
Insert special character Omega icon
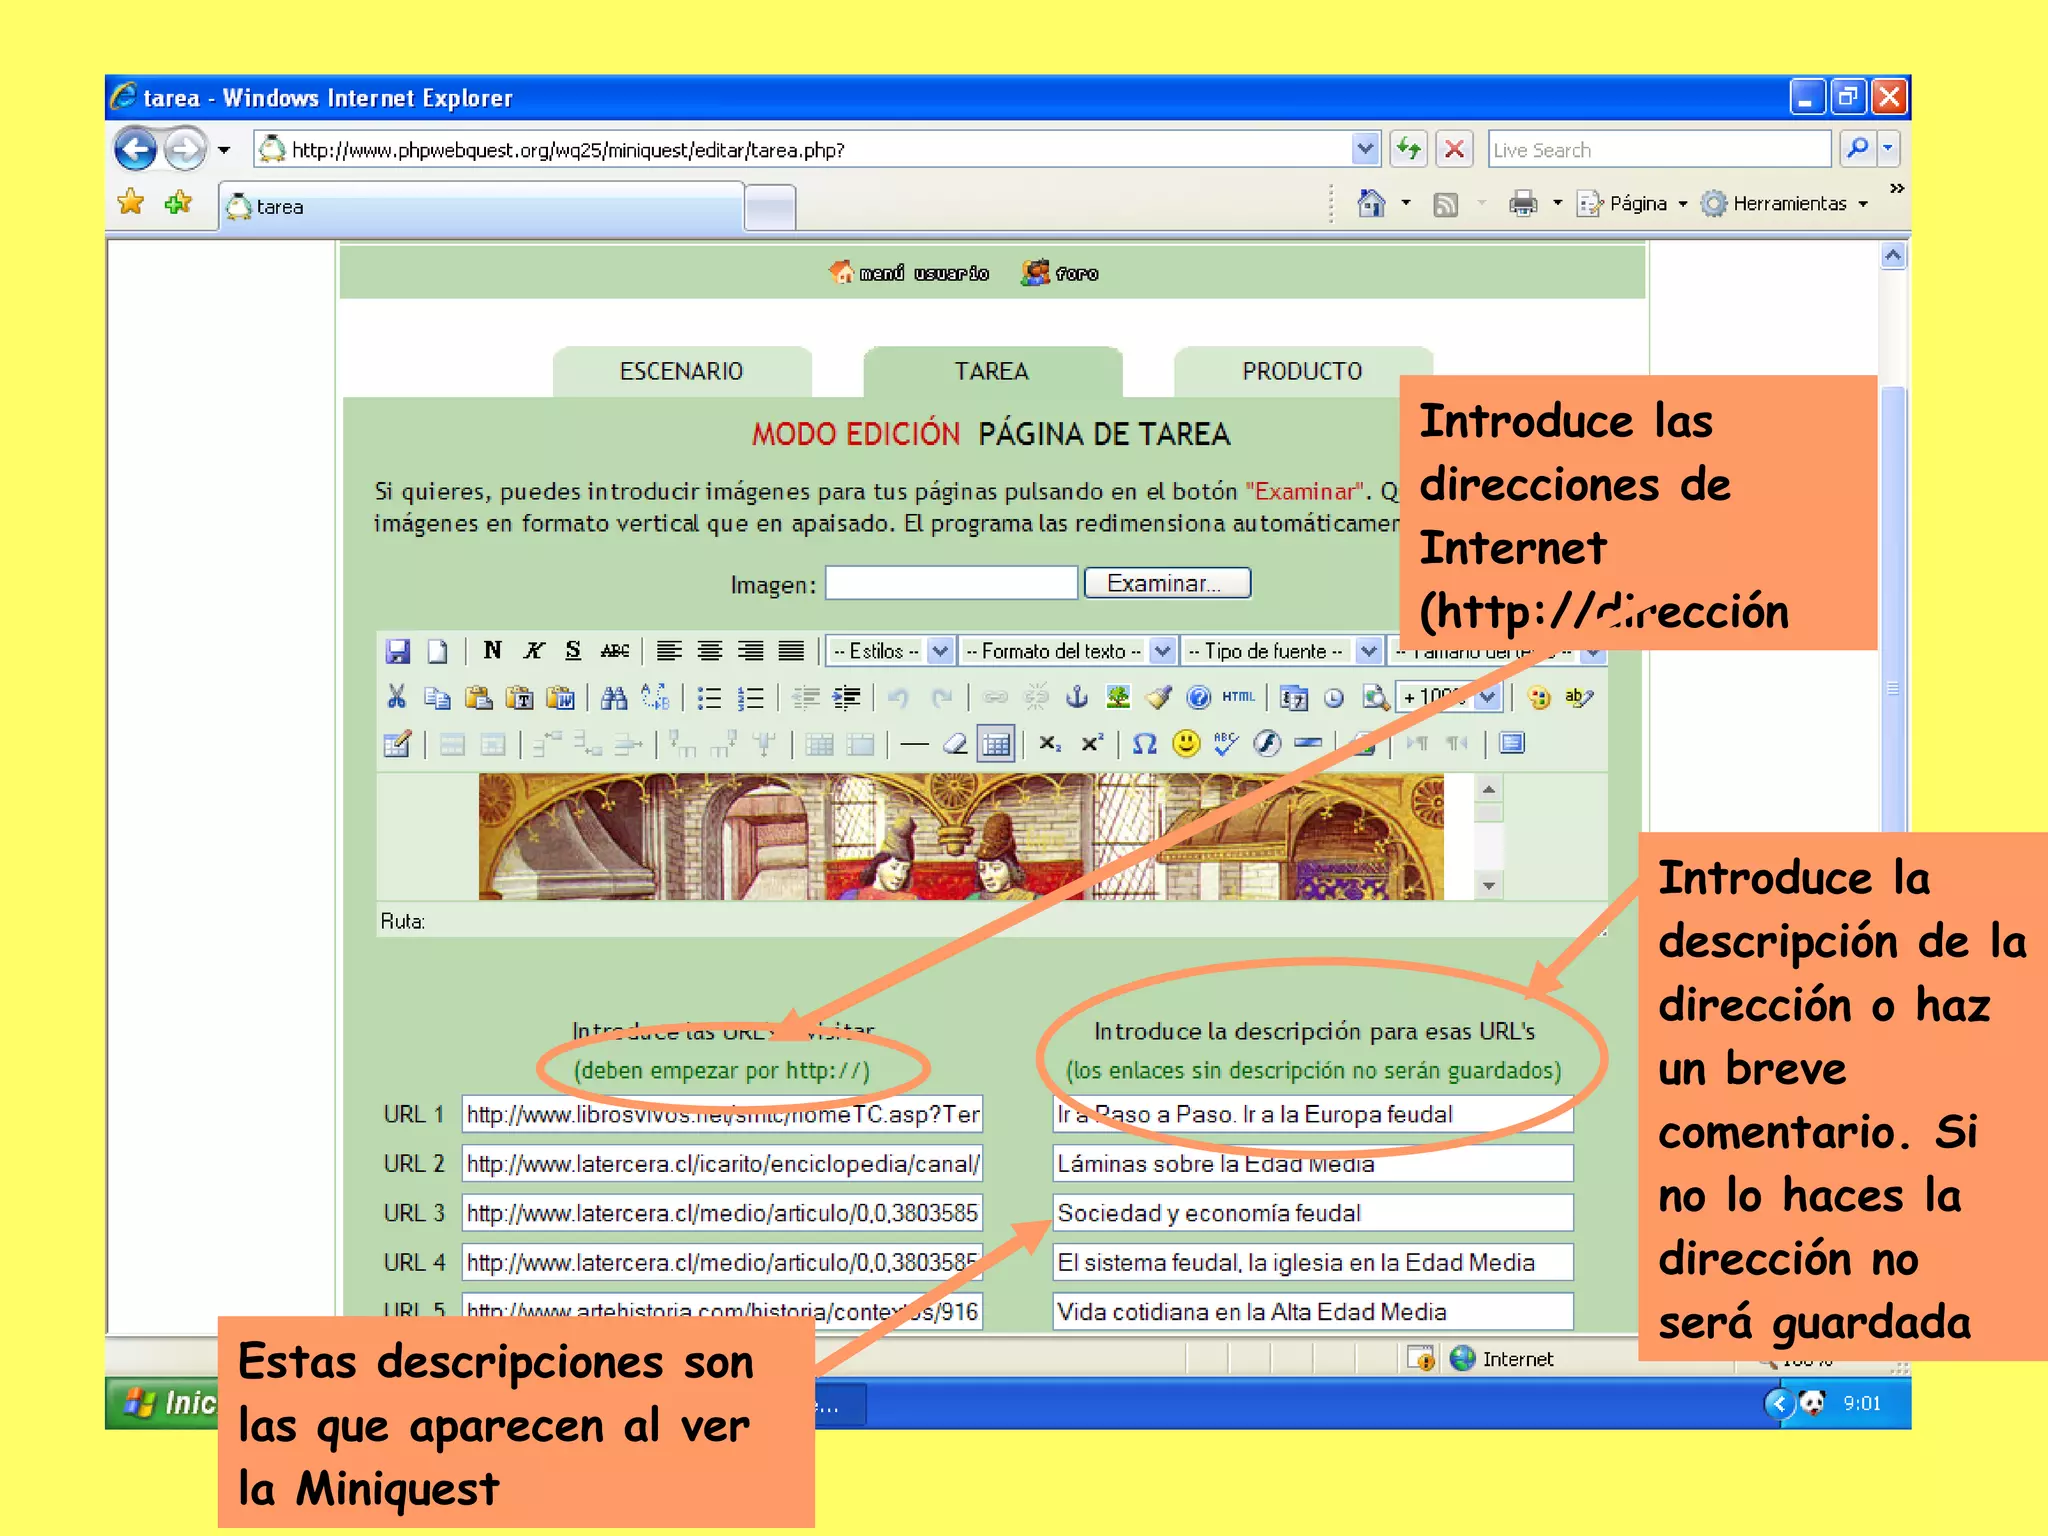point(1145,744)
